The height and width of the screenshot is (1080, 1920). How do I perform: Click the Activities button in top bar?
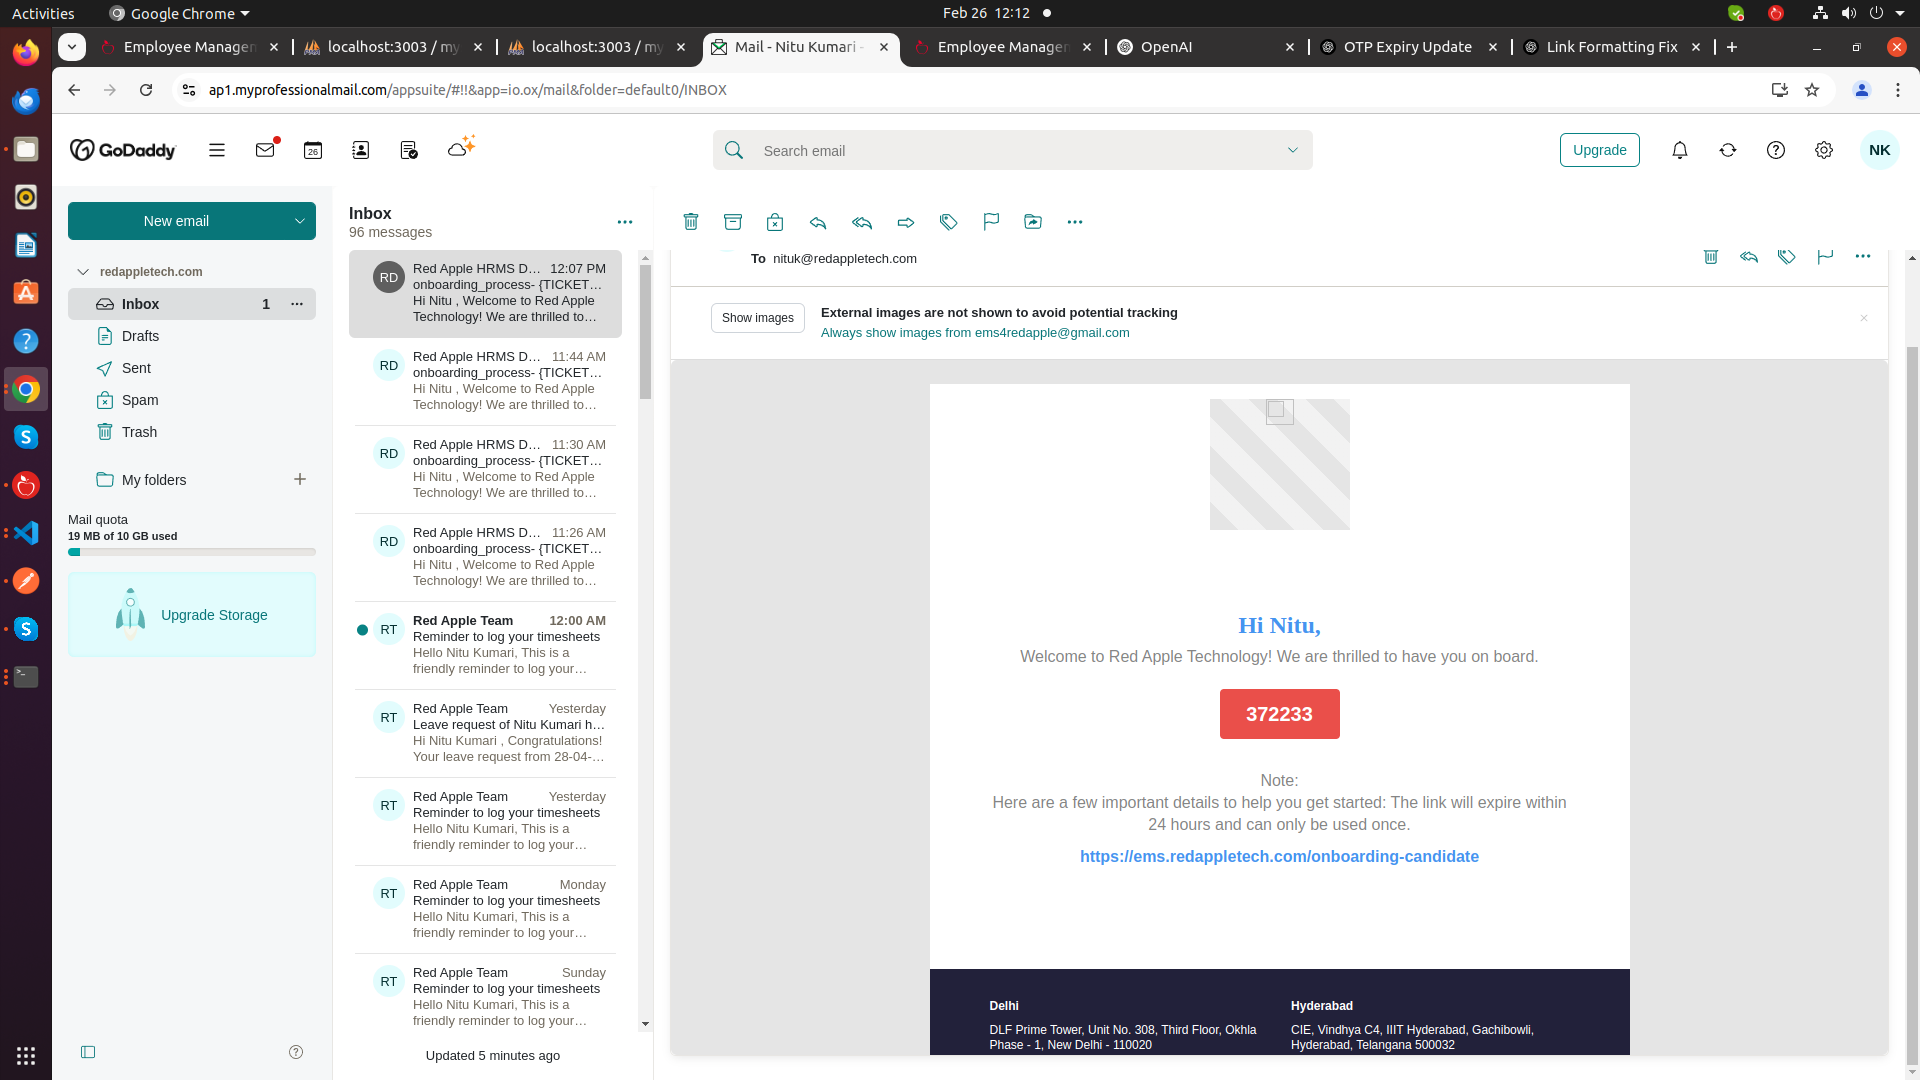pos(43,14)
